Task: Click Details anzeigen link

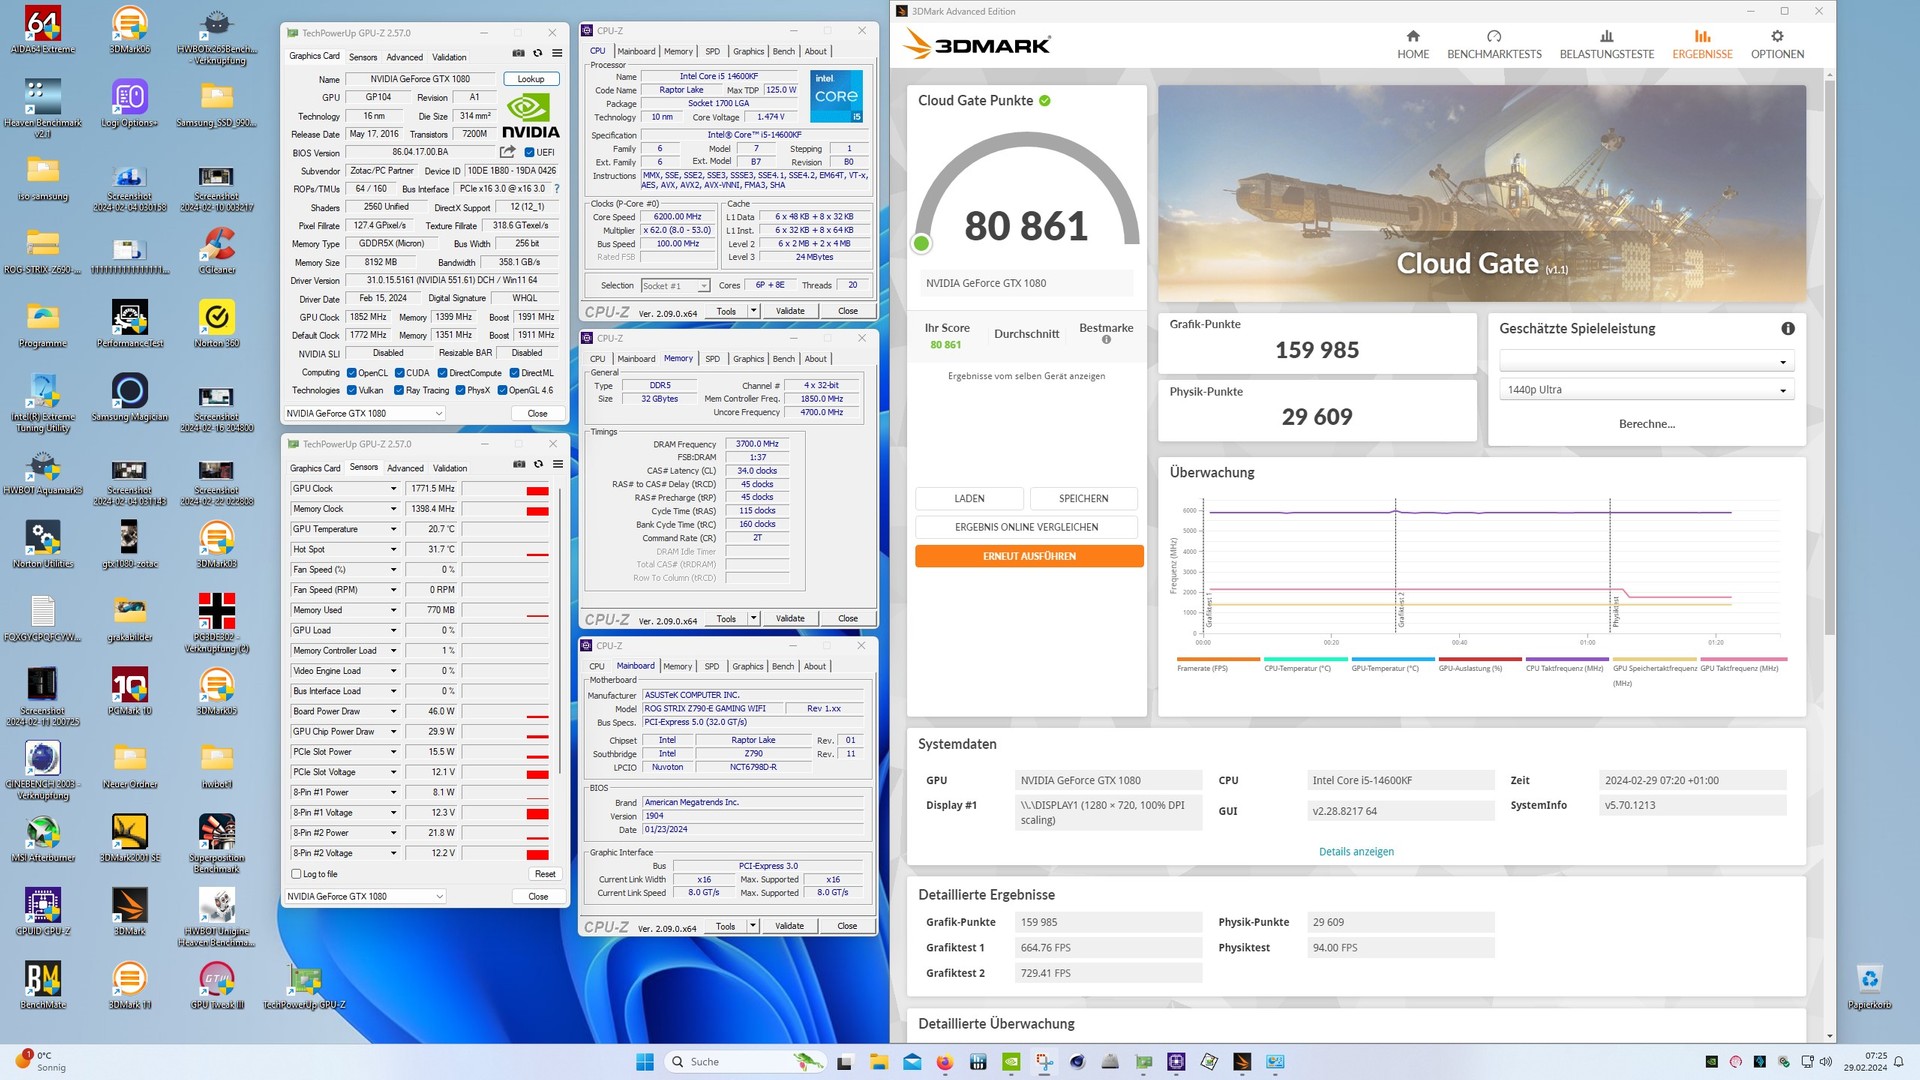Action: tap(1356, 852)
